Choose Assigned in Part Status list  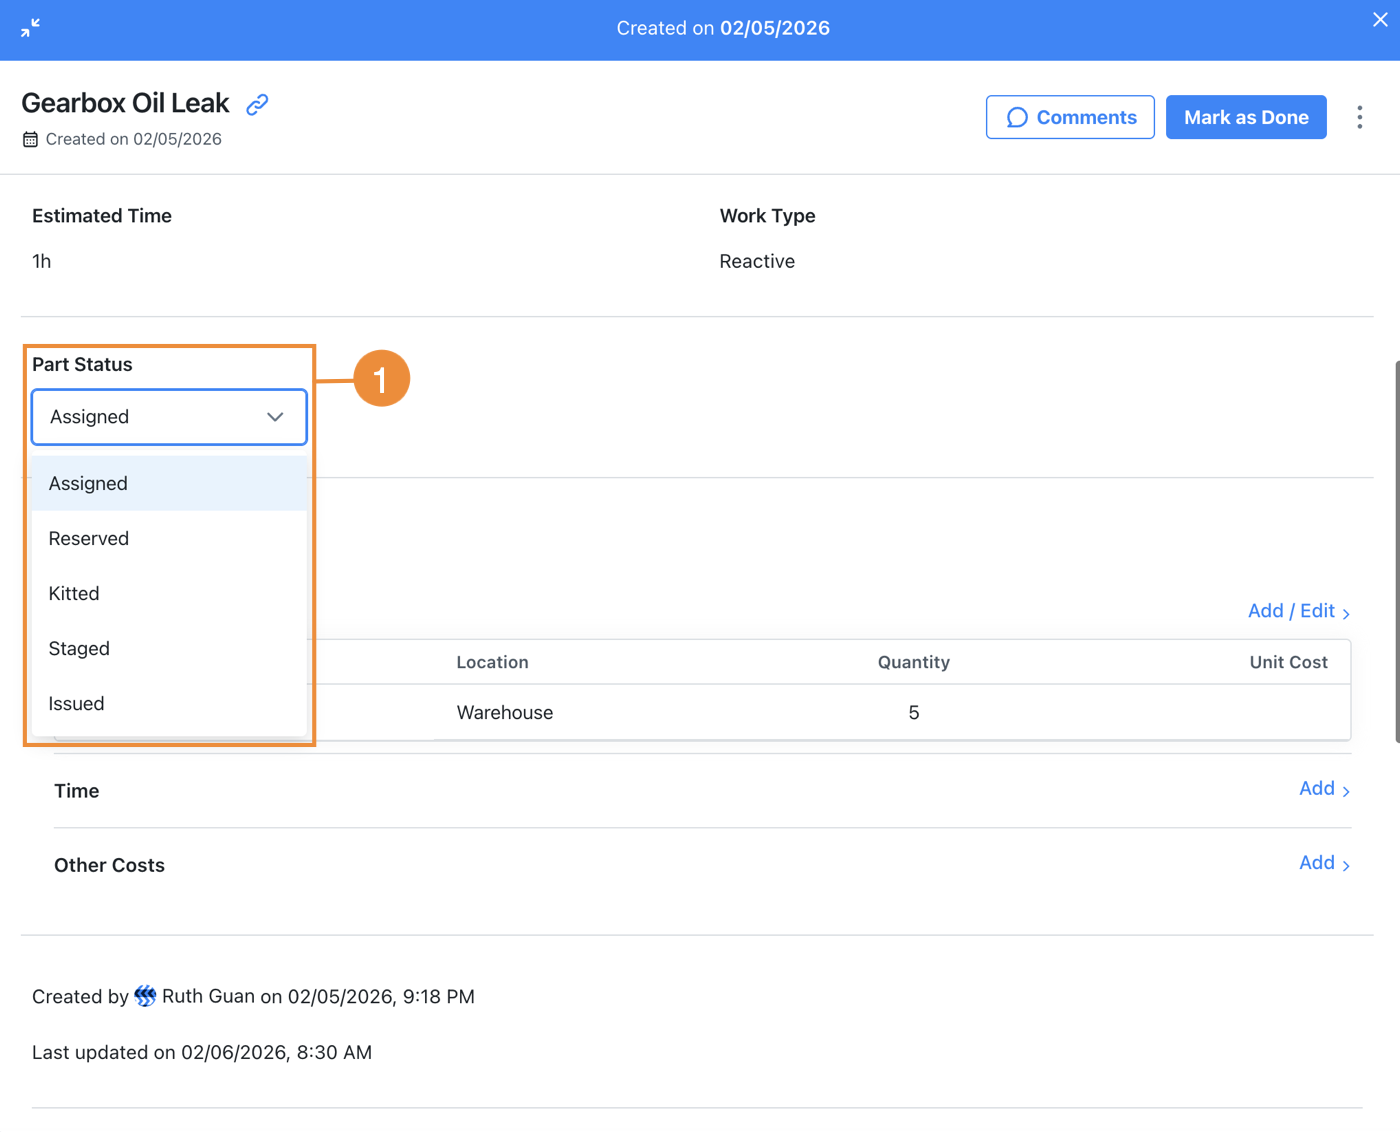[169, 483]
